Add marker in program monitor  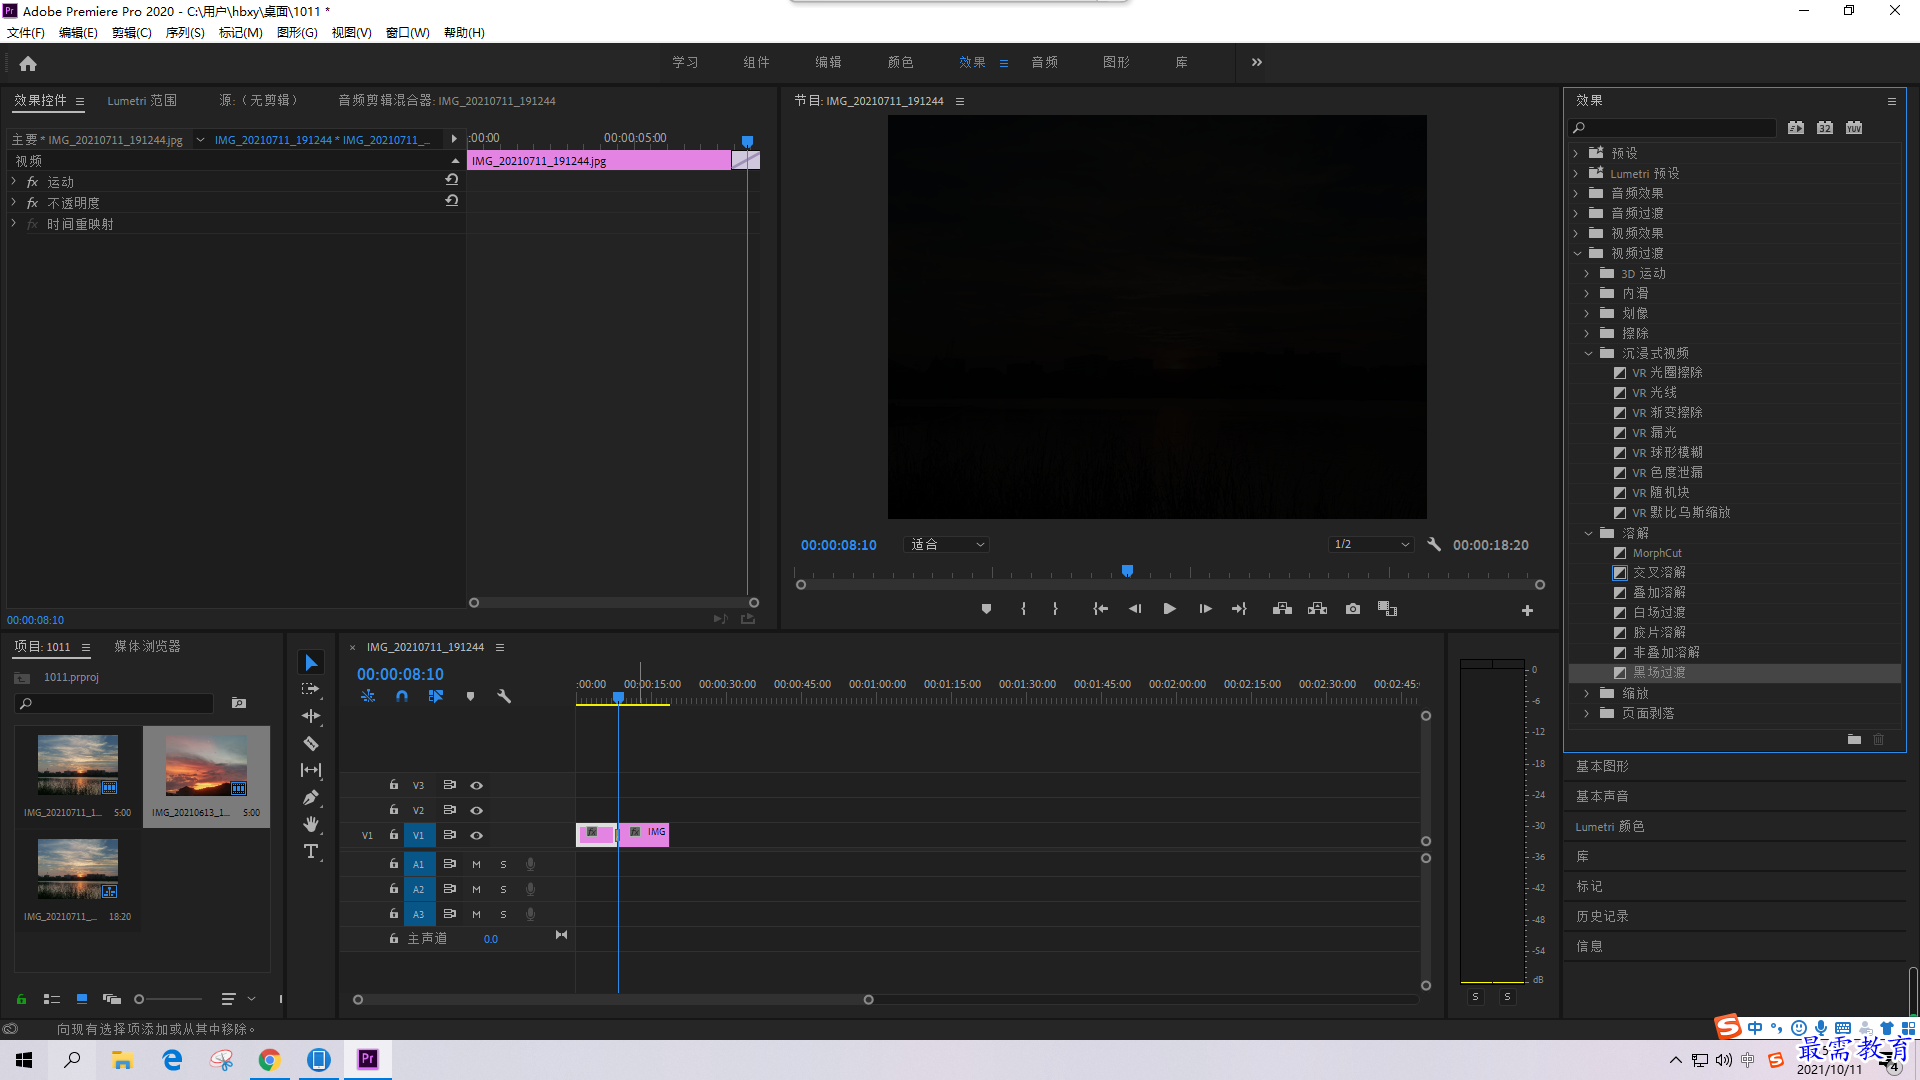(x=986, y=609)
